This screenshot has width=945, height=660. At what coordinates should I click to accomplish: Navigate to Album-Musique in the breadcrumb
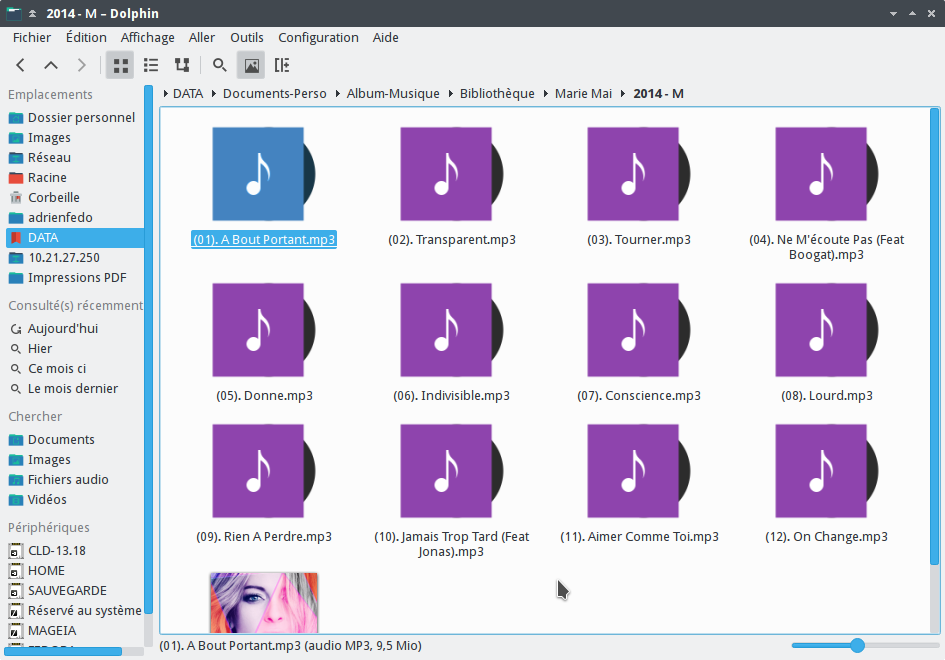(393, 93)
